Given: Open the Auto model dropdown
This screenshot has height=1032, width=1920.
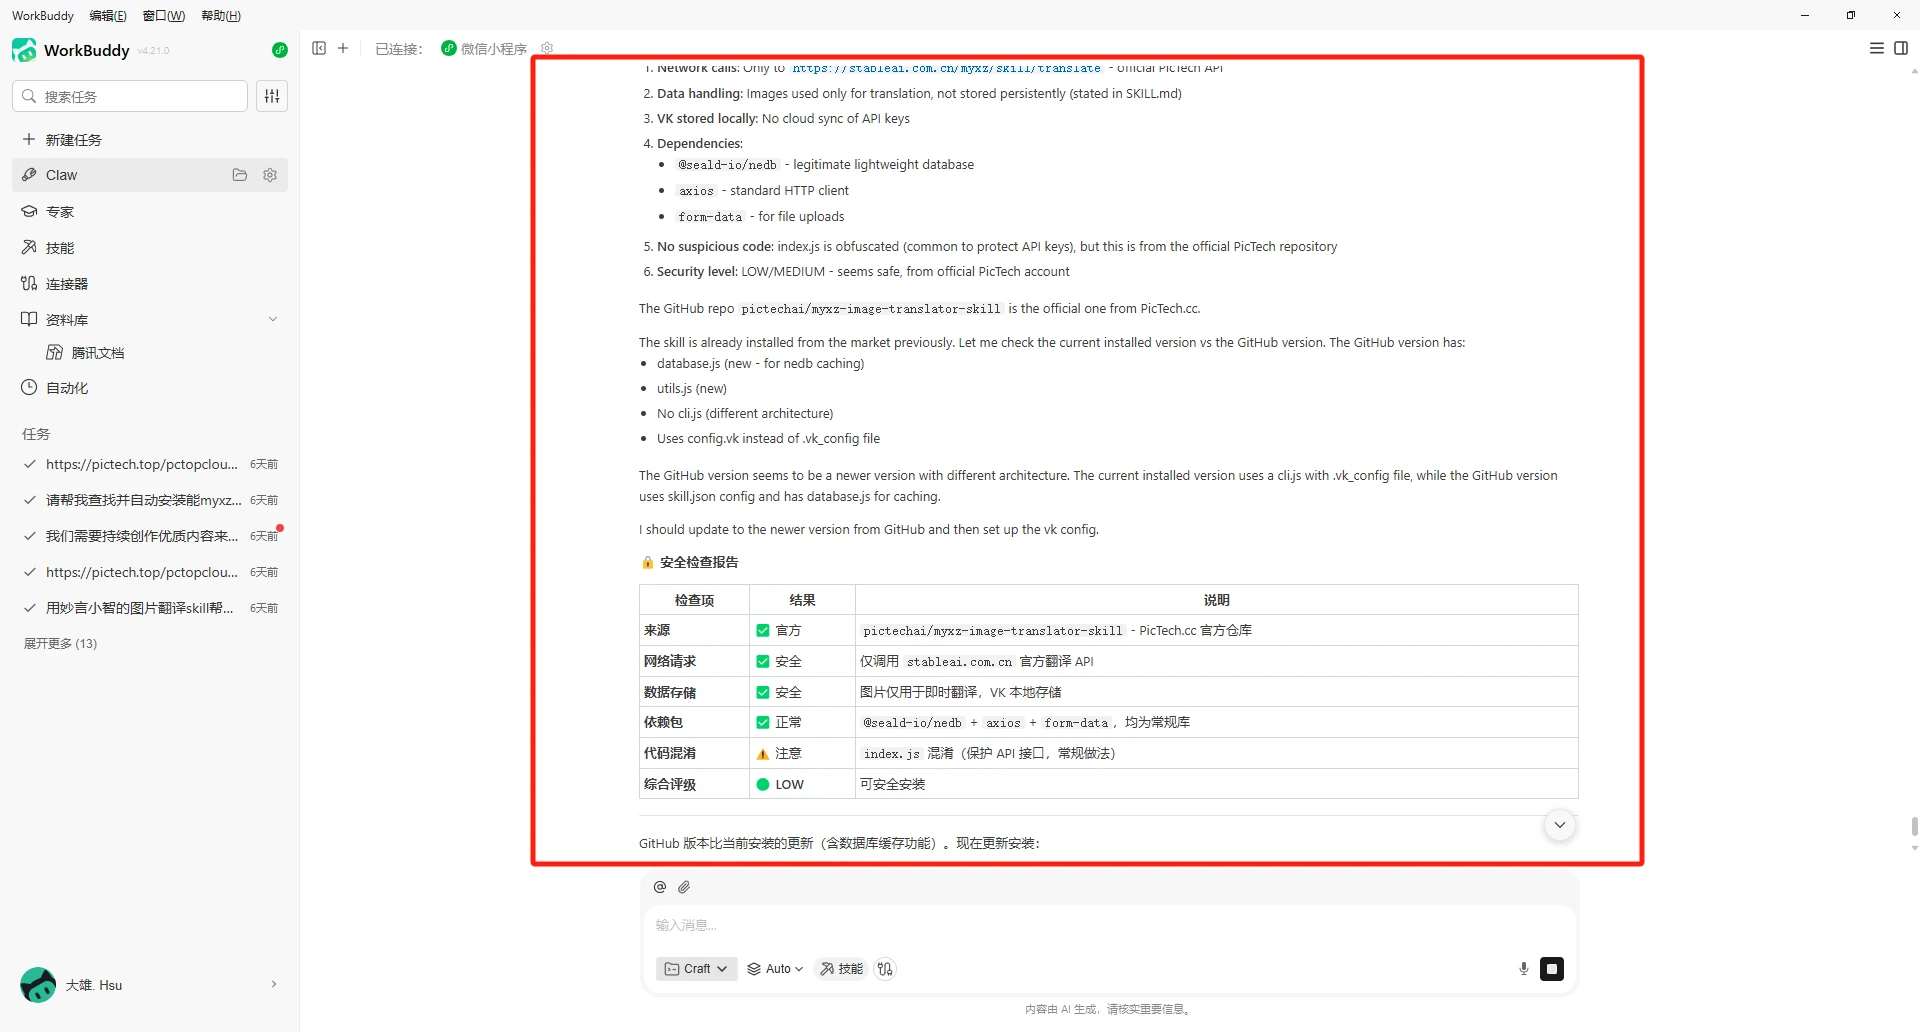Looking at the screenshot, I should (x=776, y=969).
